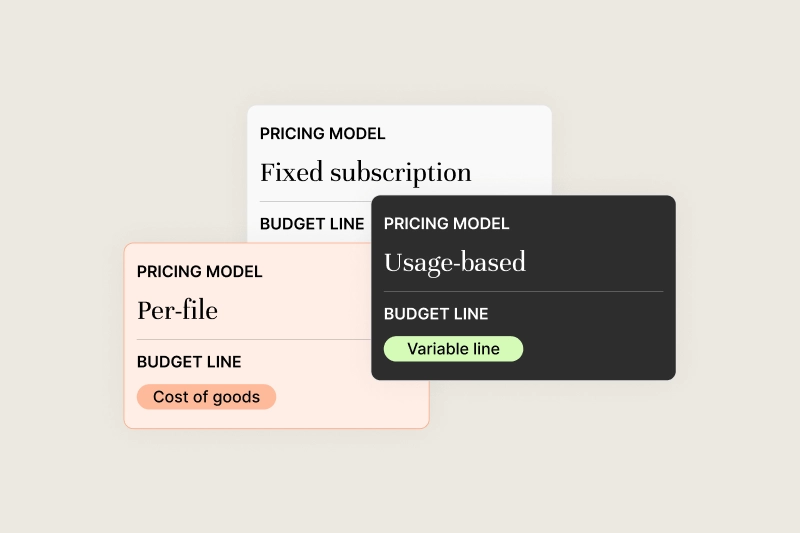800x533 pixels.
Task: Click the divider line under "Usage-based"
Action: (x=523, y=292)
